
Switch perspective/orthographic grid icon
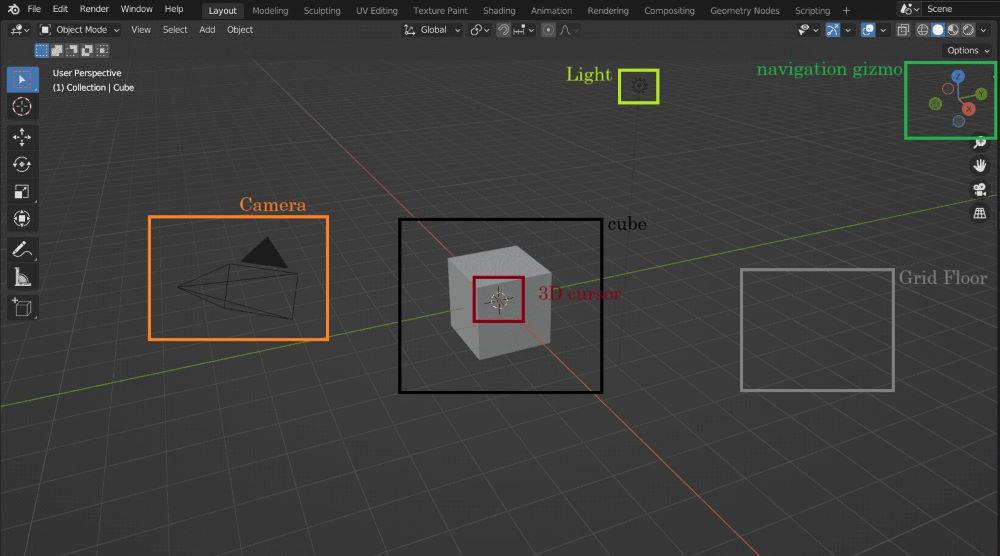(980, 213)
